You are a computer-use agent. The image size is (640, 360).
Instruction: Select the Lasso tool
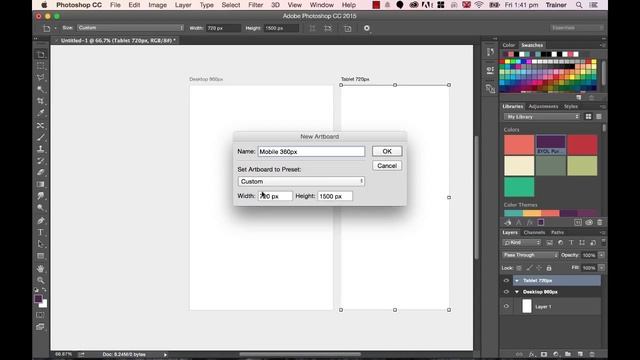pyautogui.click(x=40, y=78)
